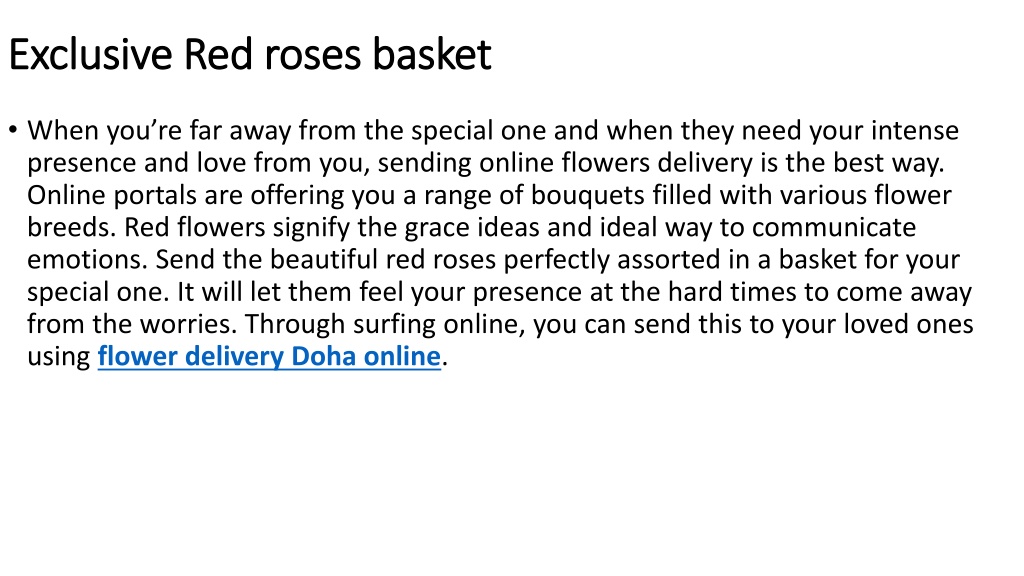The height and width of the screenshot is (576, 1024).
Task: Click the bullet point marker before When
Action: [x=13, y=129]
